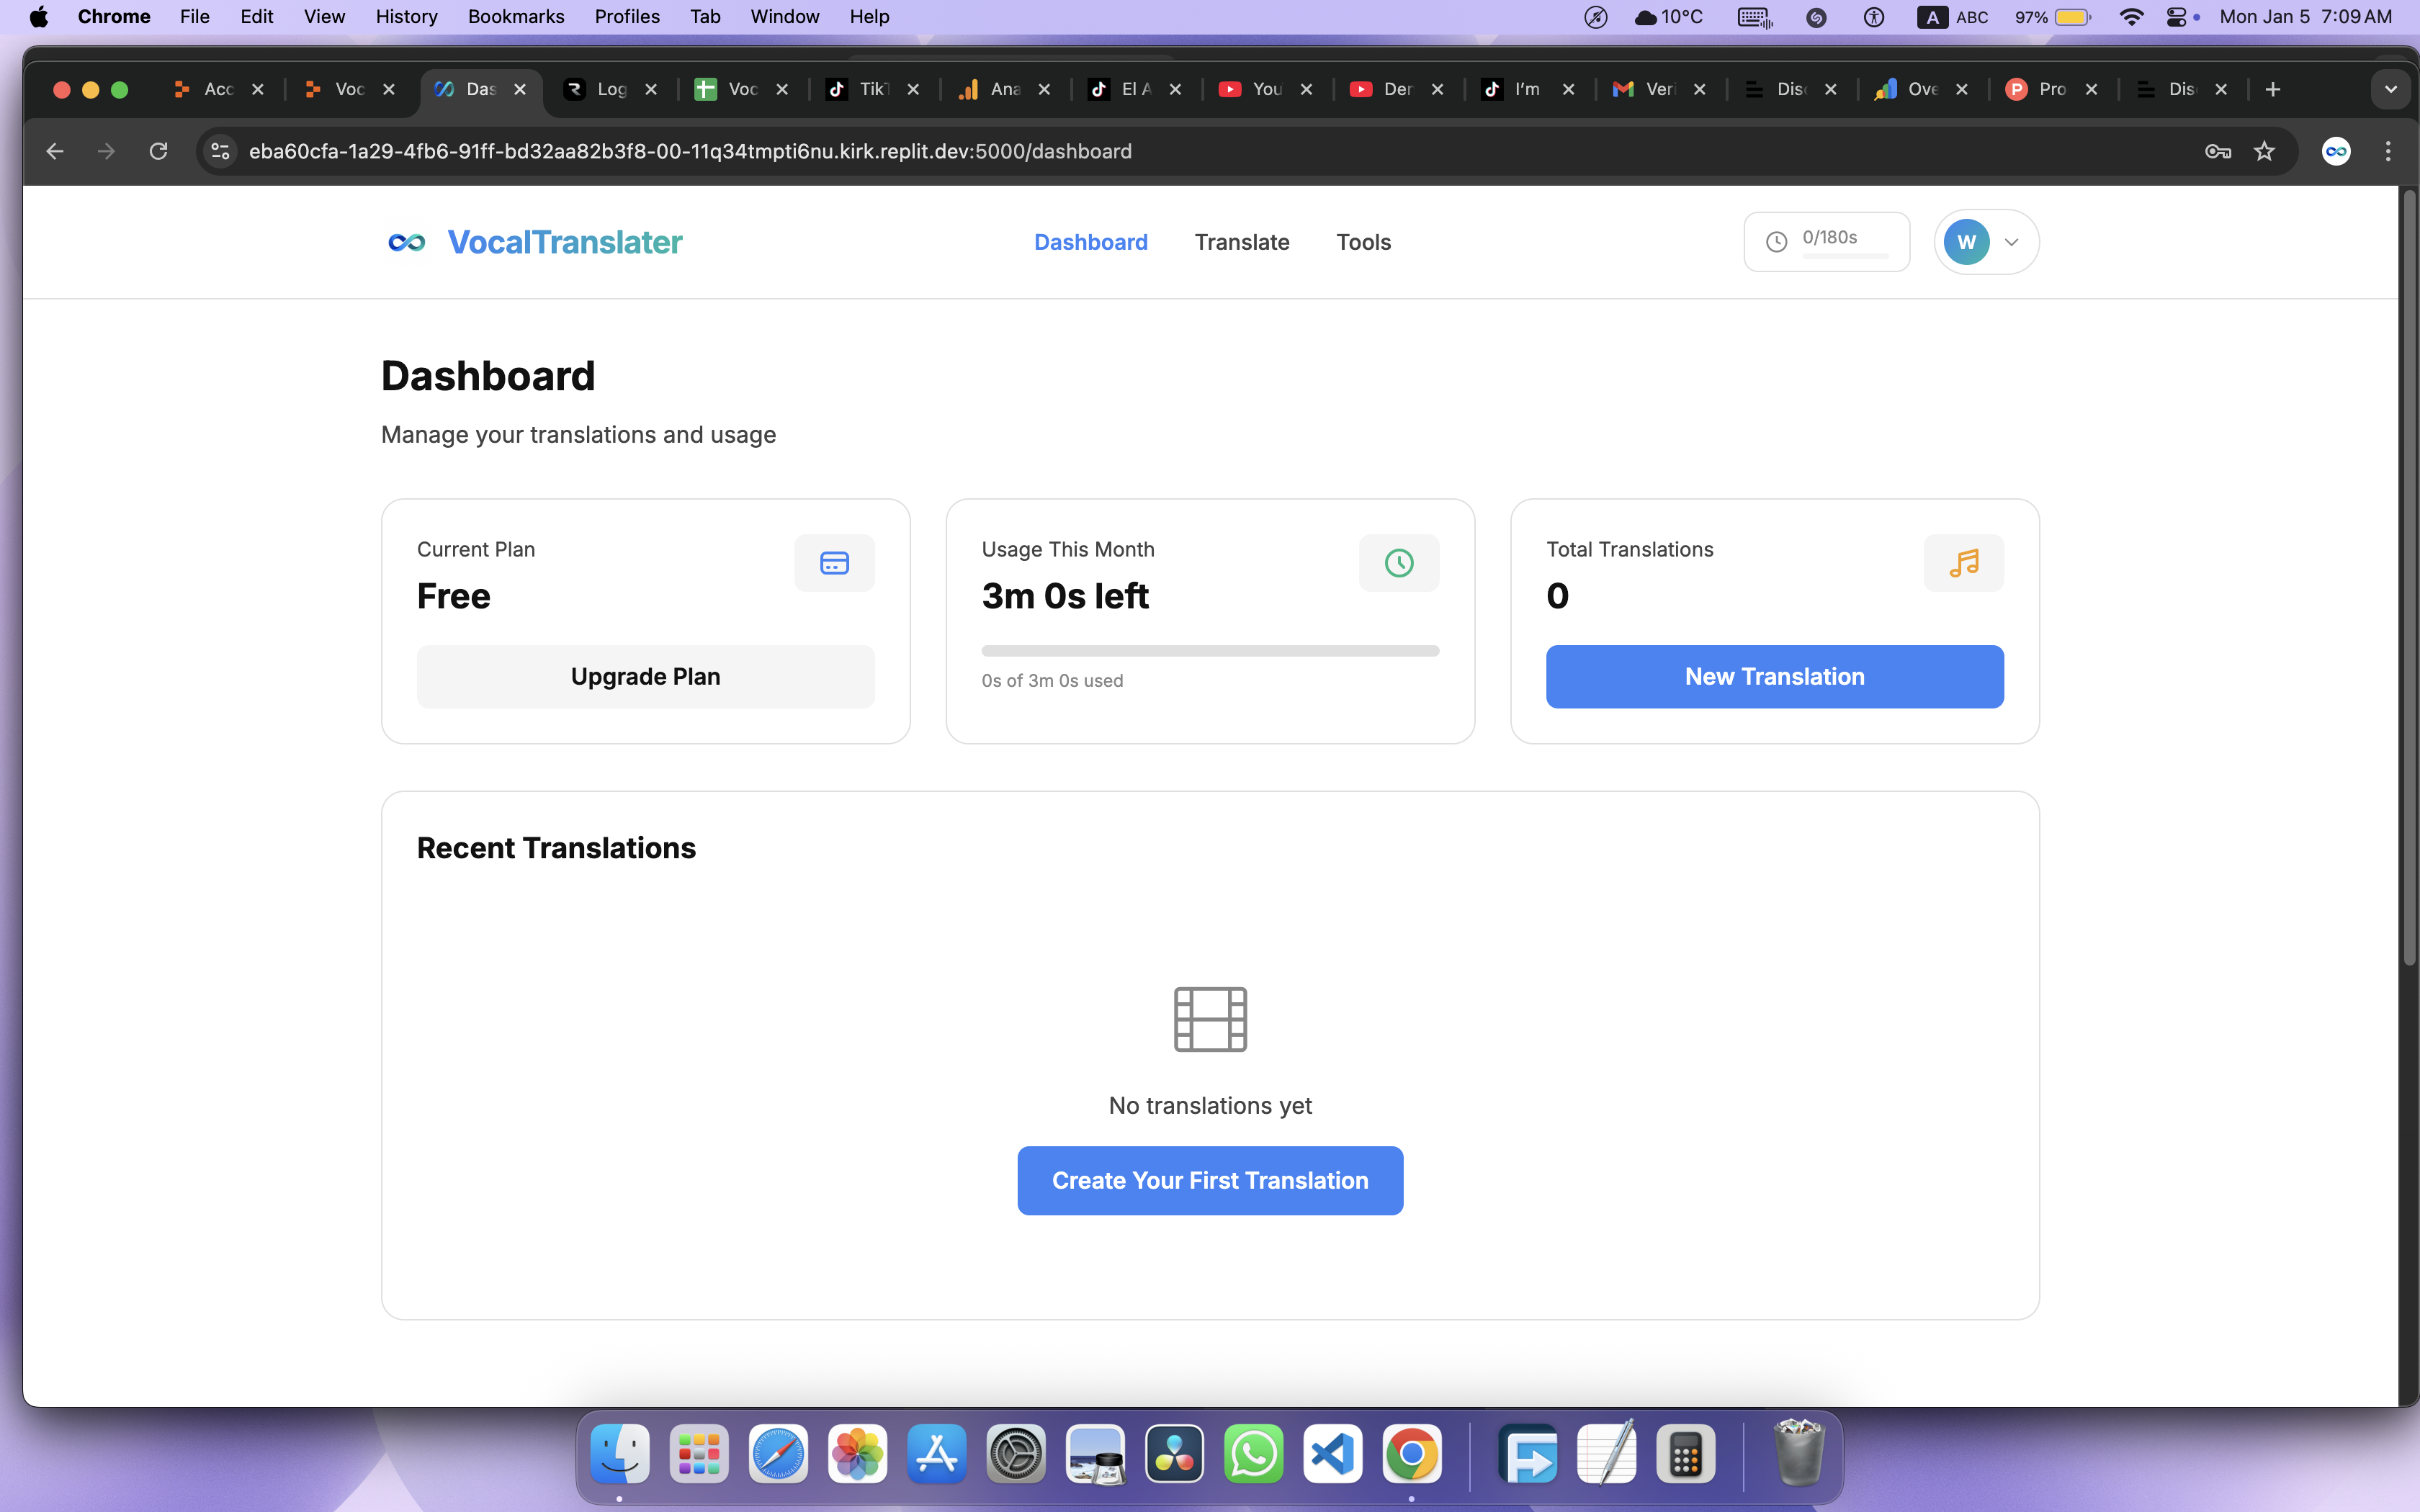The image size is (2420, 1512).
Task: Open WhatsApp from the dock
Action: (x=1253, y=1454)
